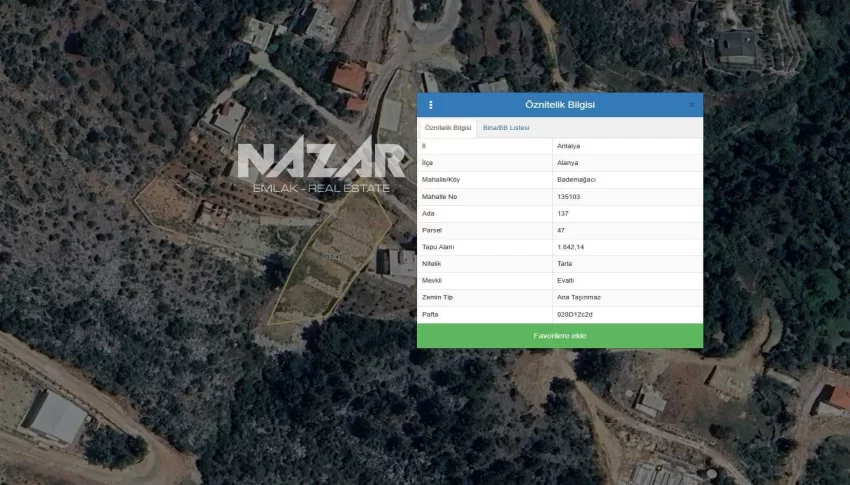Close the Öznitelik Bilgisi panel

(x=691, y=105)
